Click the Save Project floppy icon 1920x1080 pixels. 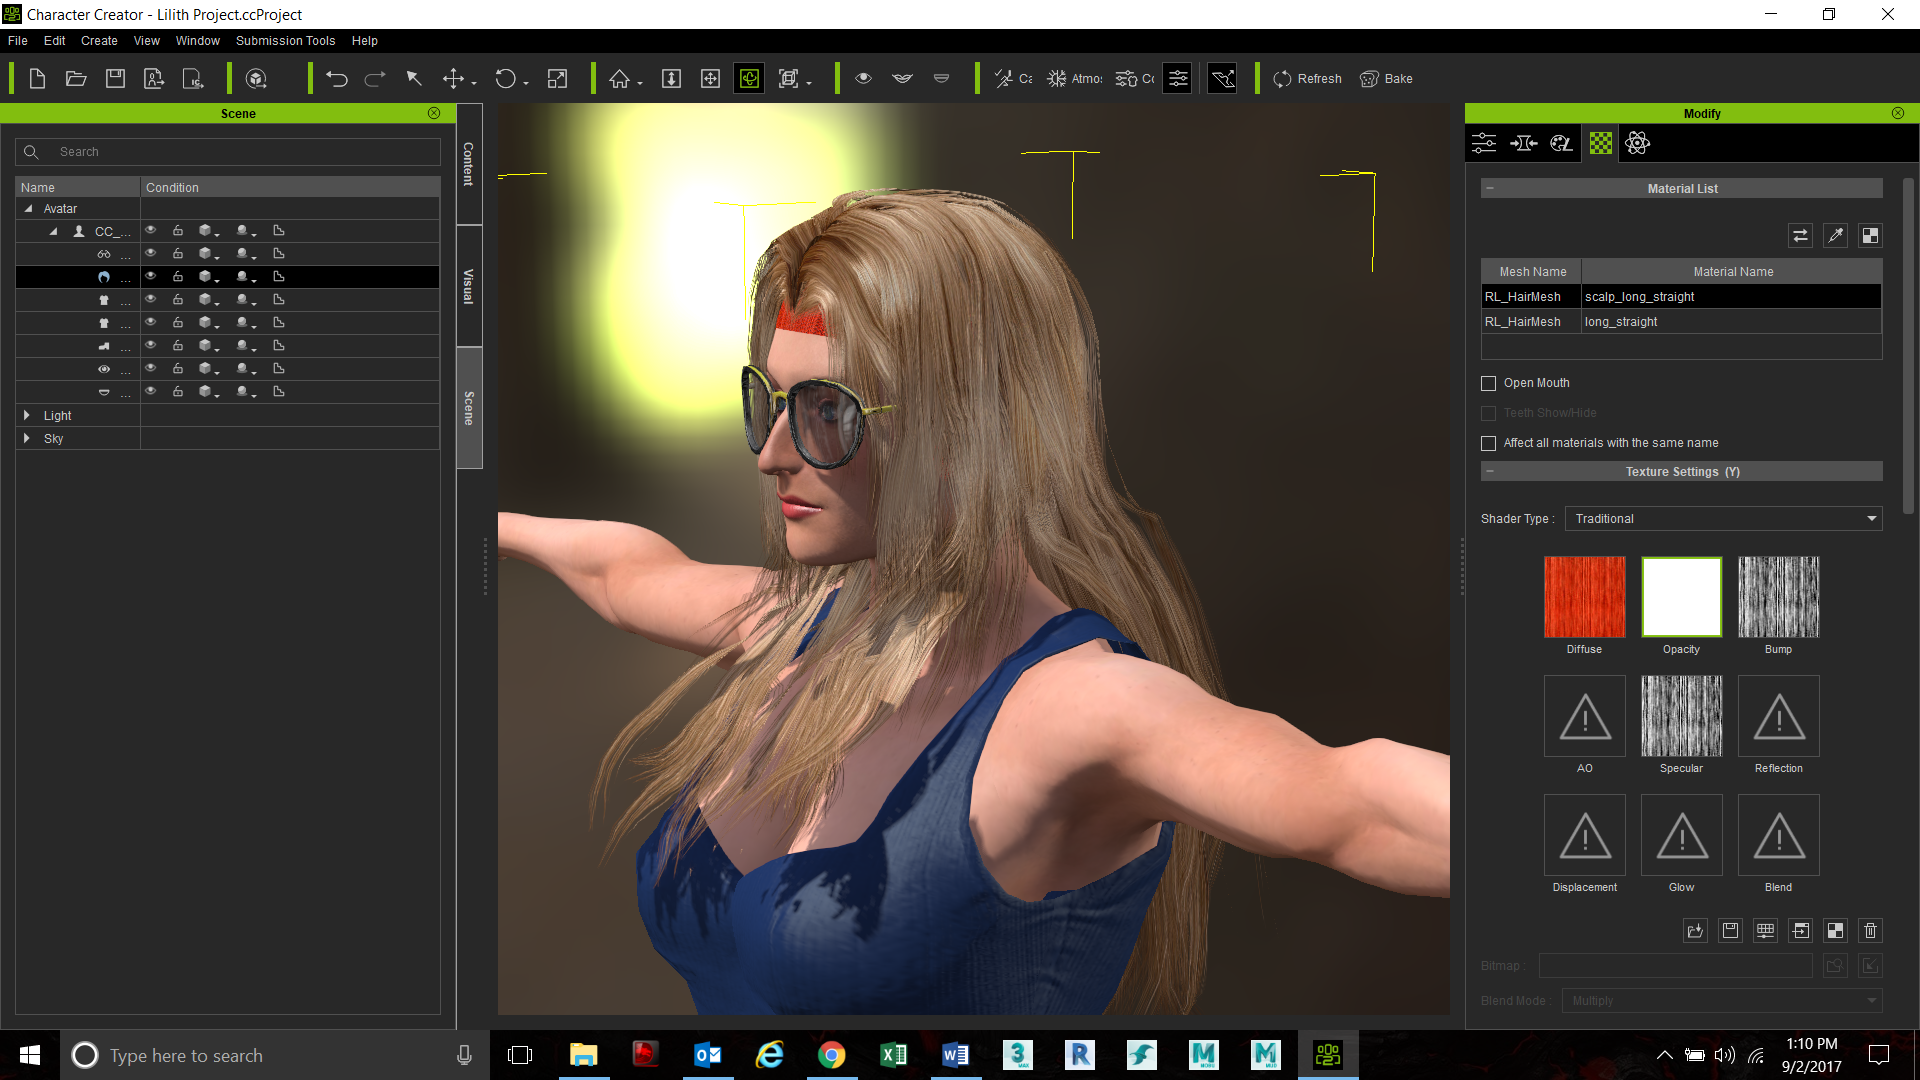115,79
